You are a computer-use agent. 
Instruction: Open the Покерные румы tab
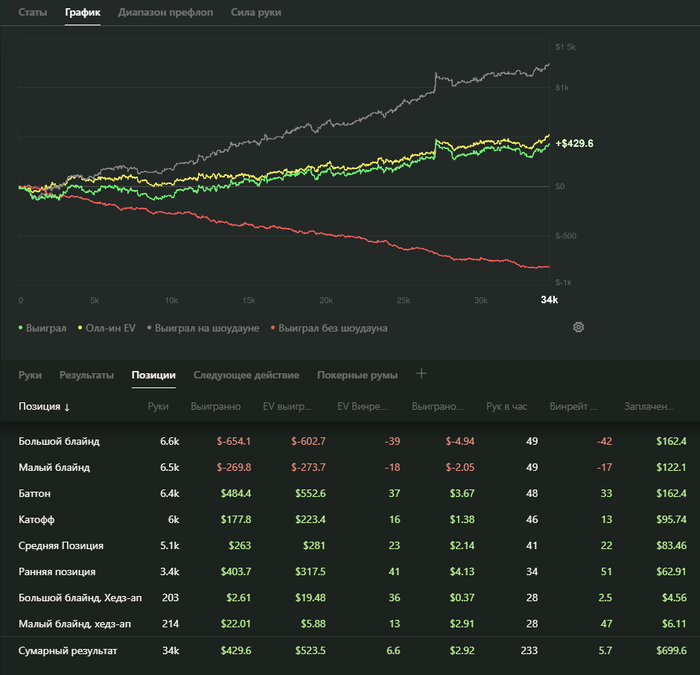[357, 375]
